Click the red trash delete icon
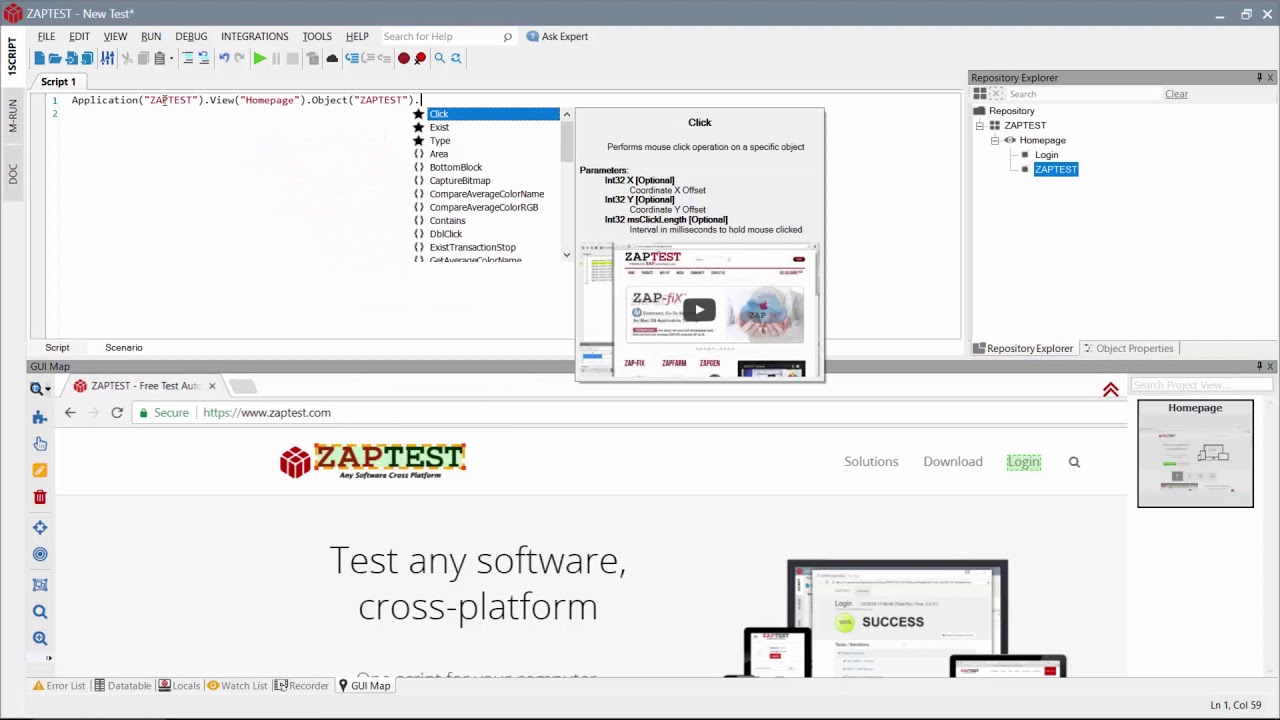 [x=40, y=497]
